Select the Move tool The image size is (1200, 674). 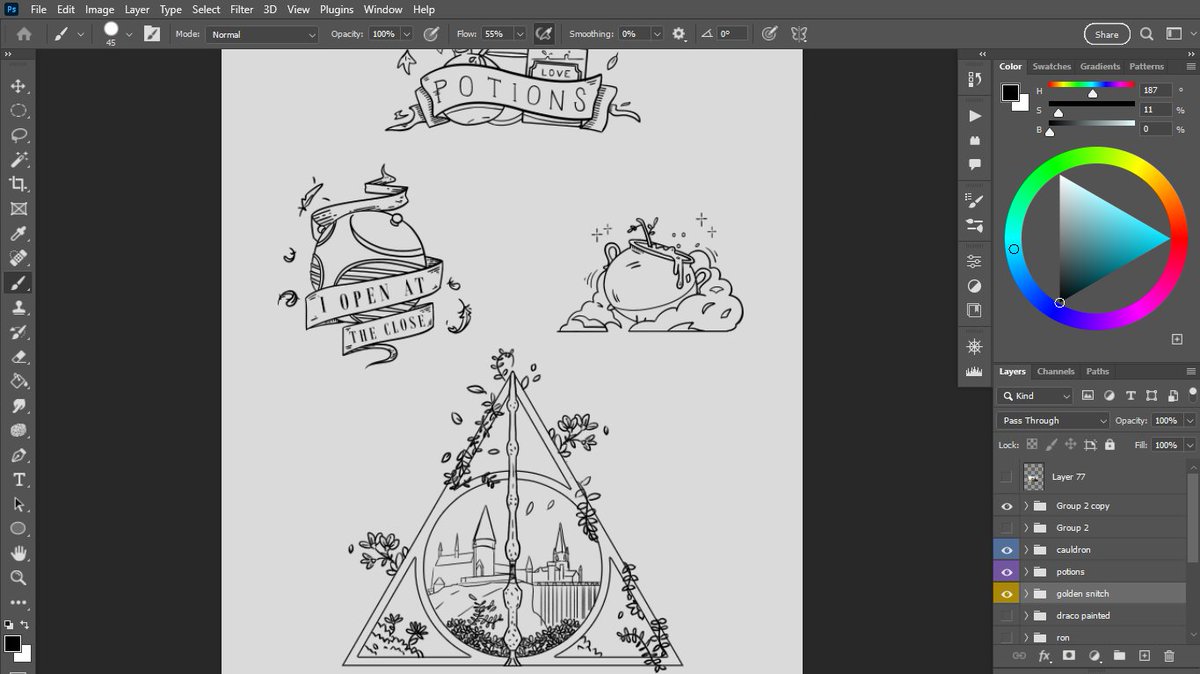click(18, 86)
